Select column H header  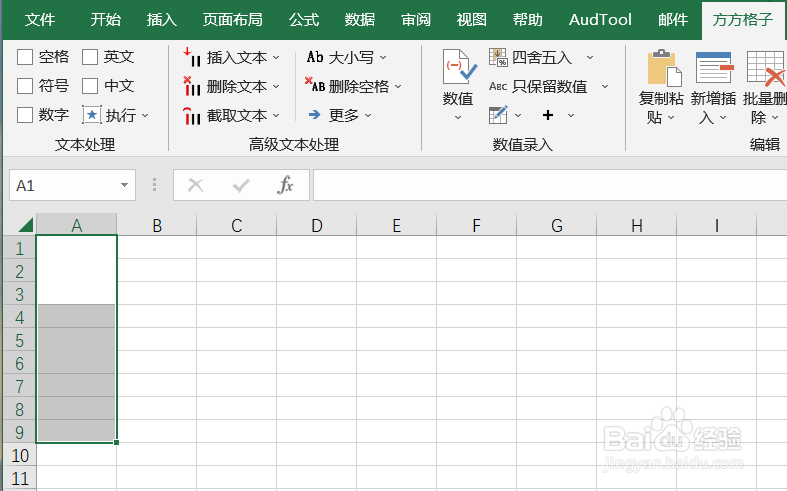(x=636, y=225)
